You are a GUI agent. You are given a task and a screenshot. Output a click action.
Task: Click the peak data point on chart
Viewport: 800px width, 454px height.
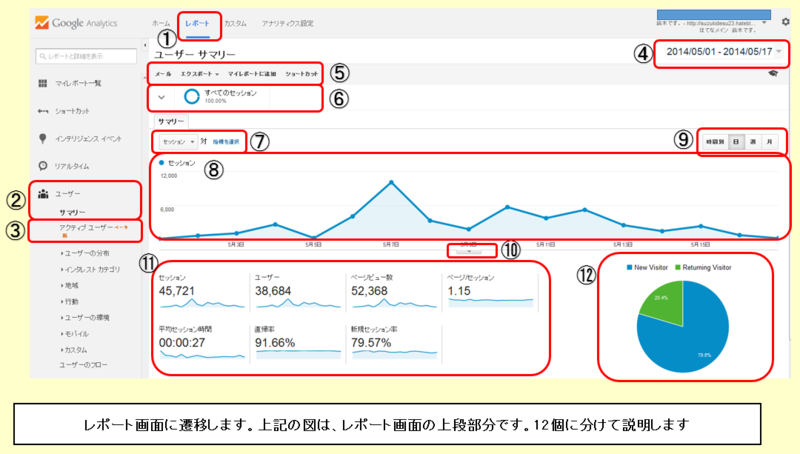point(391,182)
